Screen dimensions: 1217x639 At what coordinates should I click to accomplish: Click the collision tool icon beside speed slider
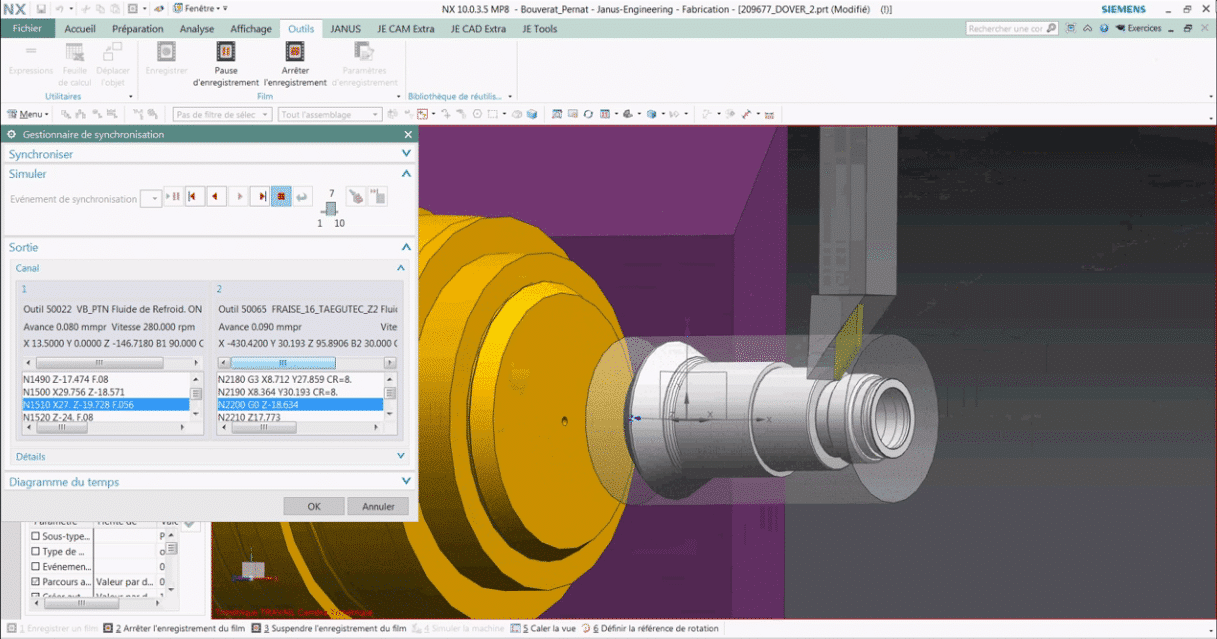click(x=356, y=197)
